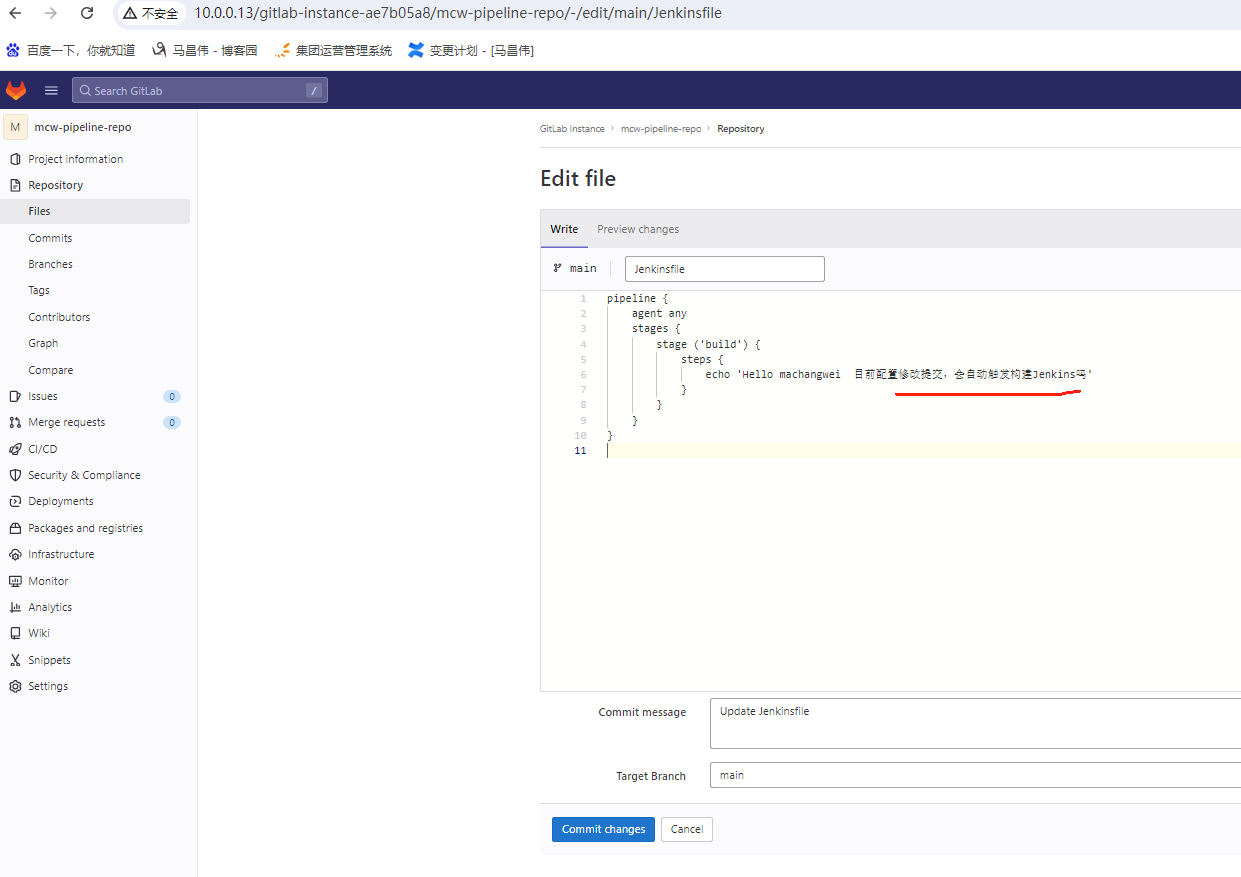Image resolution: width=1241 pixels, height=877 pixels.
Task: Switch to the Preview changes tab
Action: (638, 229)
